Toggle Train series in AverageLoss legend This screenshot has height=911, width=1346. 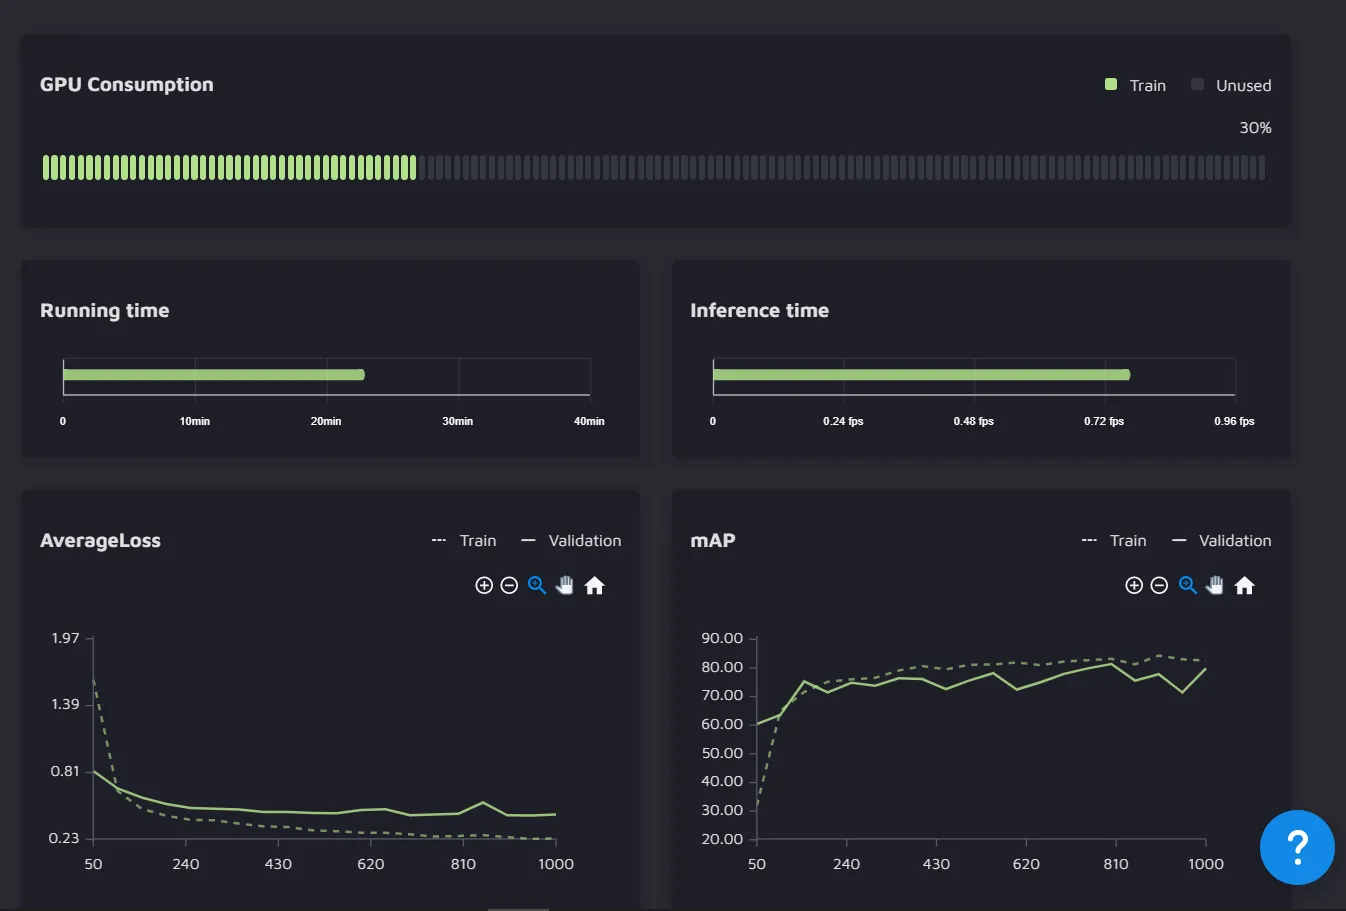pyautogui.click(x=465, y=541)
